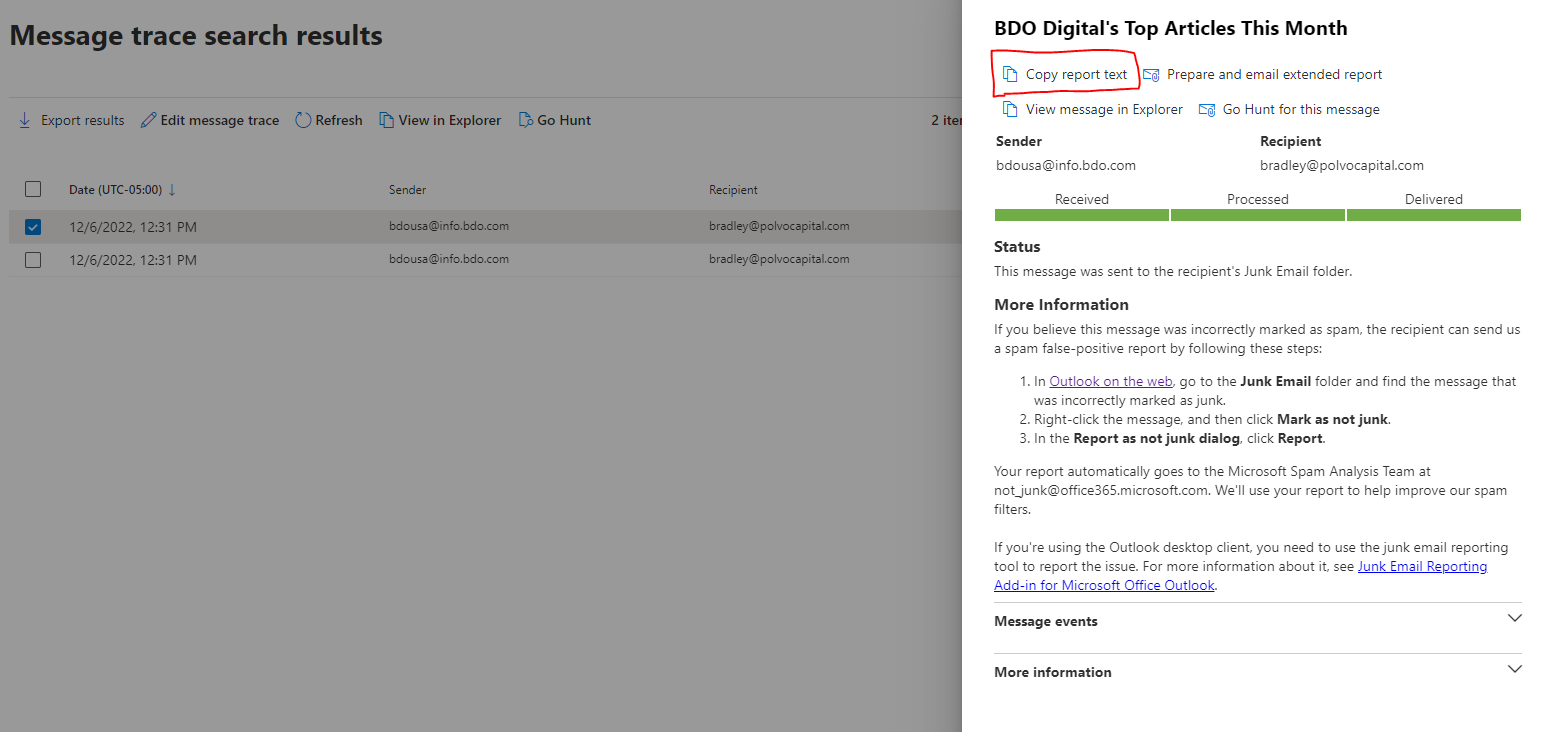Click the Message events section label
Viewport: 1543px width, 732px height.
pyautogui.click(x=1046, y=621)
